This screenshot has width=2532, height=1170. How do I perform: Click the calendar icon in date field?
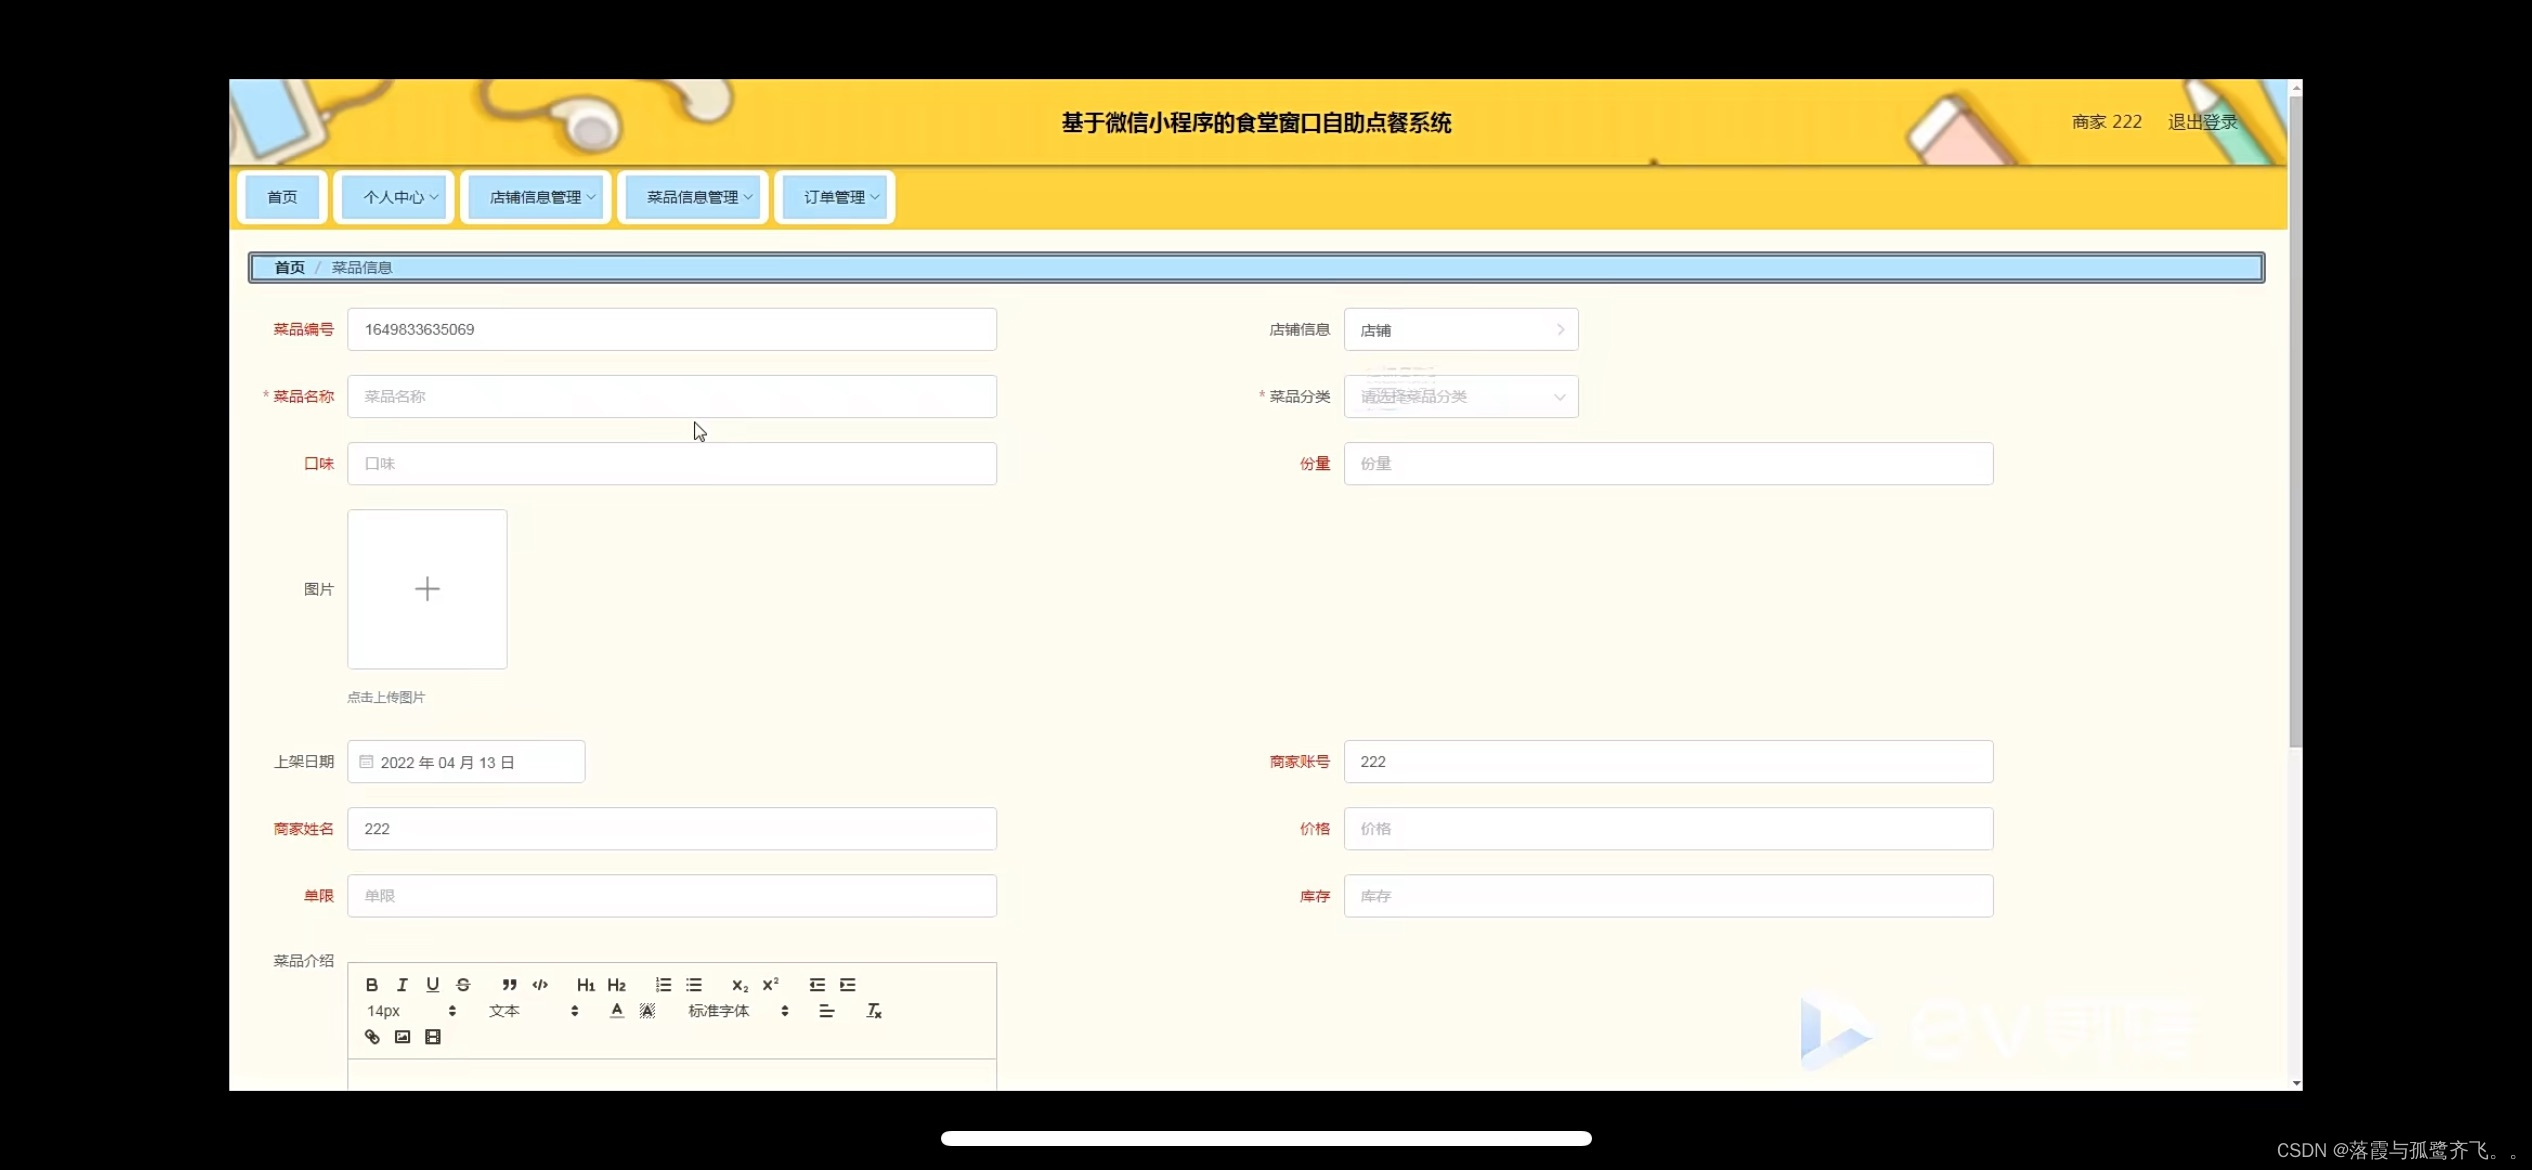click(x=366, y=762)
